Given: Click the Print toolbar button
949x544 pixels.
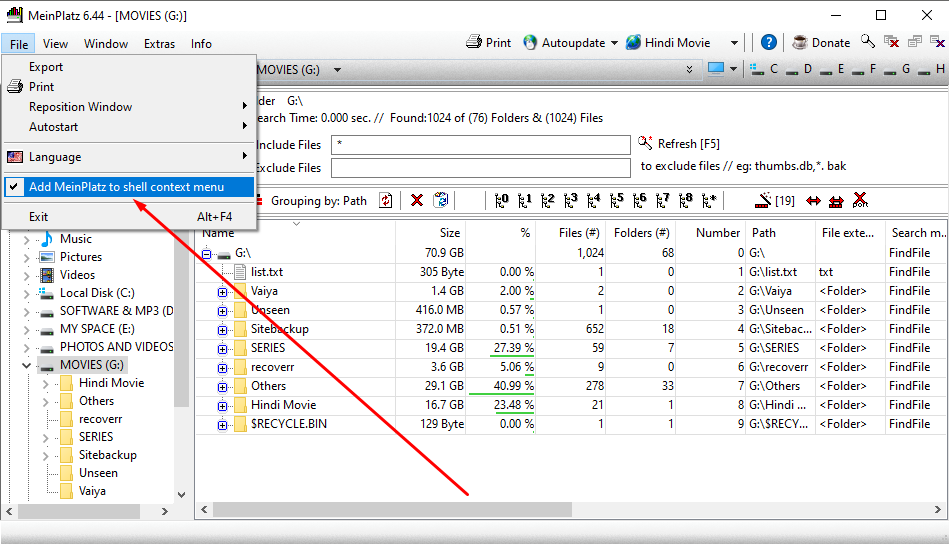Looking at the screenshot, I should coord(488,43).
